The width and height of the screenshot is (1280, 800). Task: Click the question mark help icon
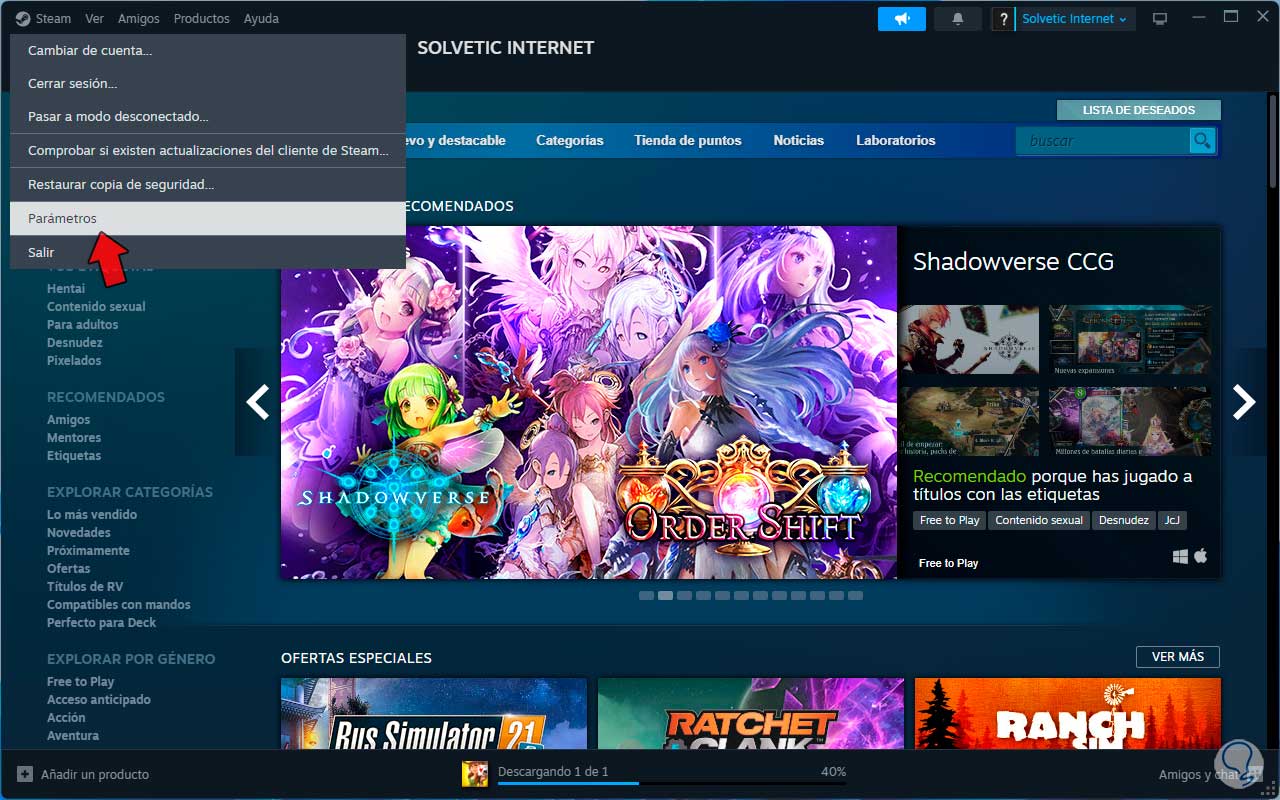click(x=1003, y=19)
